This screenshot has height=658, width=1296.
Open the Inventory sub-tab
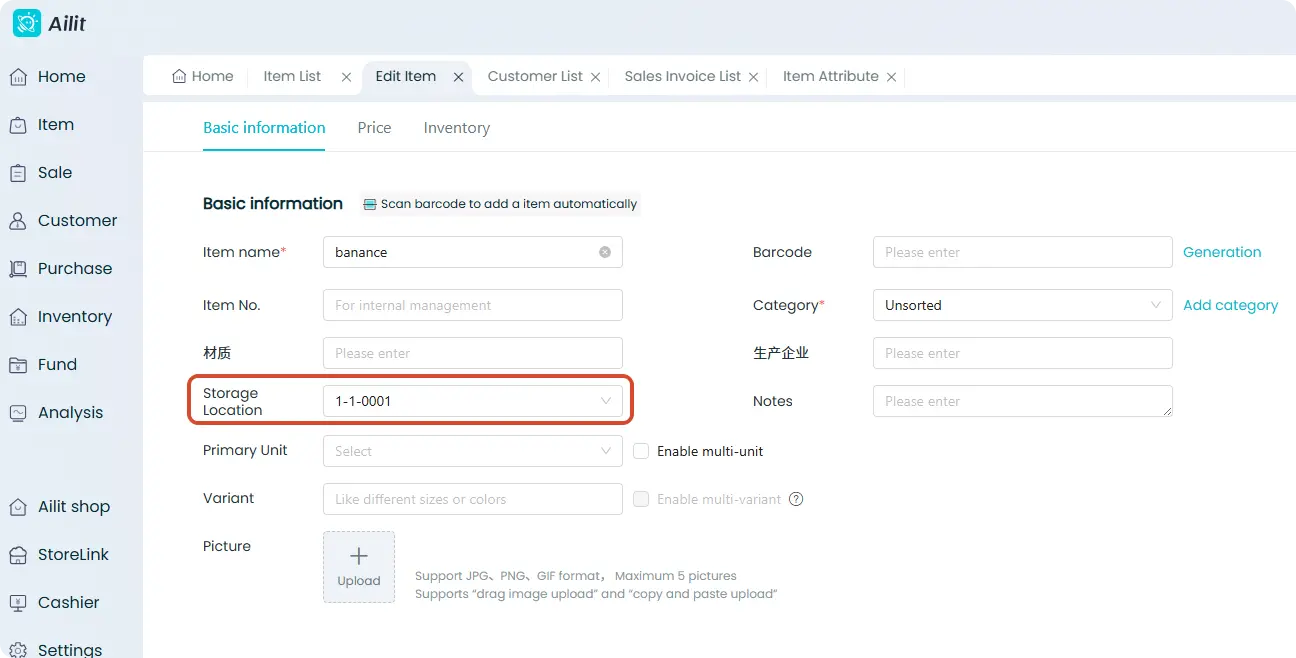point(456,128)
